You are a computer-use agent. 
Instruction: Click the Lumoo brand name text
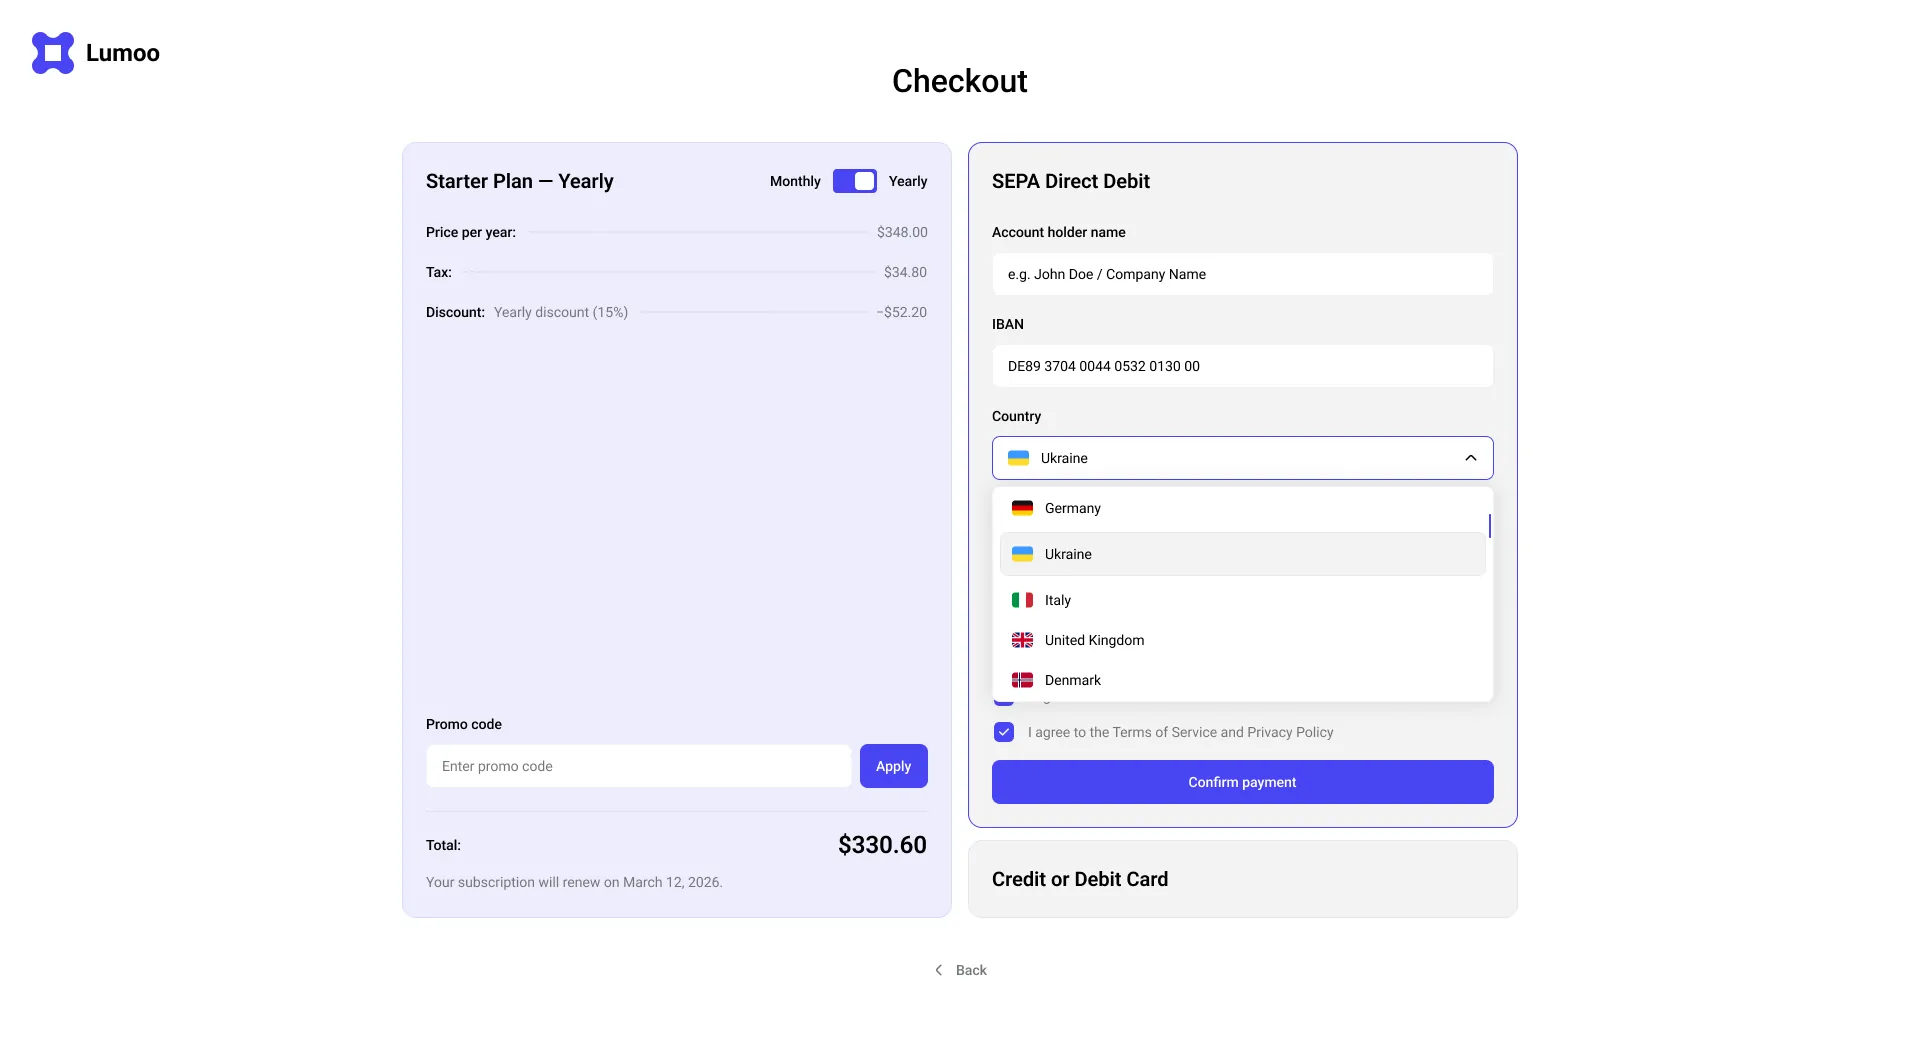pos(123,53)
